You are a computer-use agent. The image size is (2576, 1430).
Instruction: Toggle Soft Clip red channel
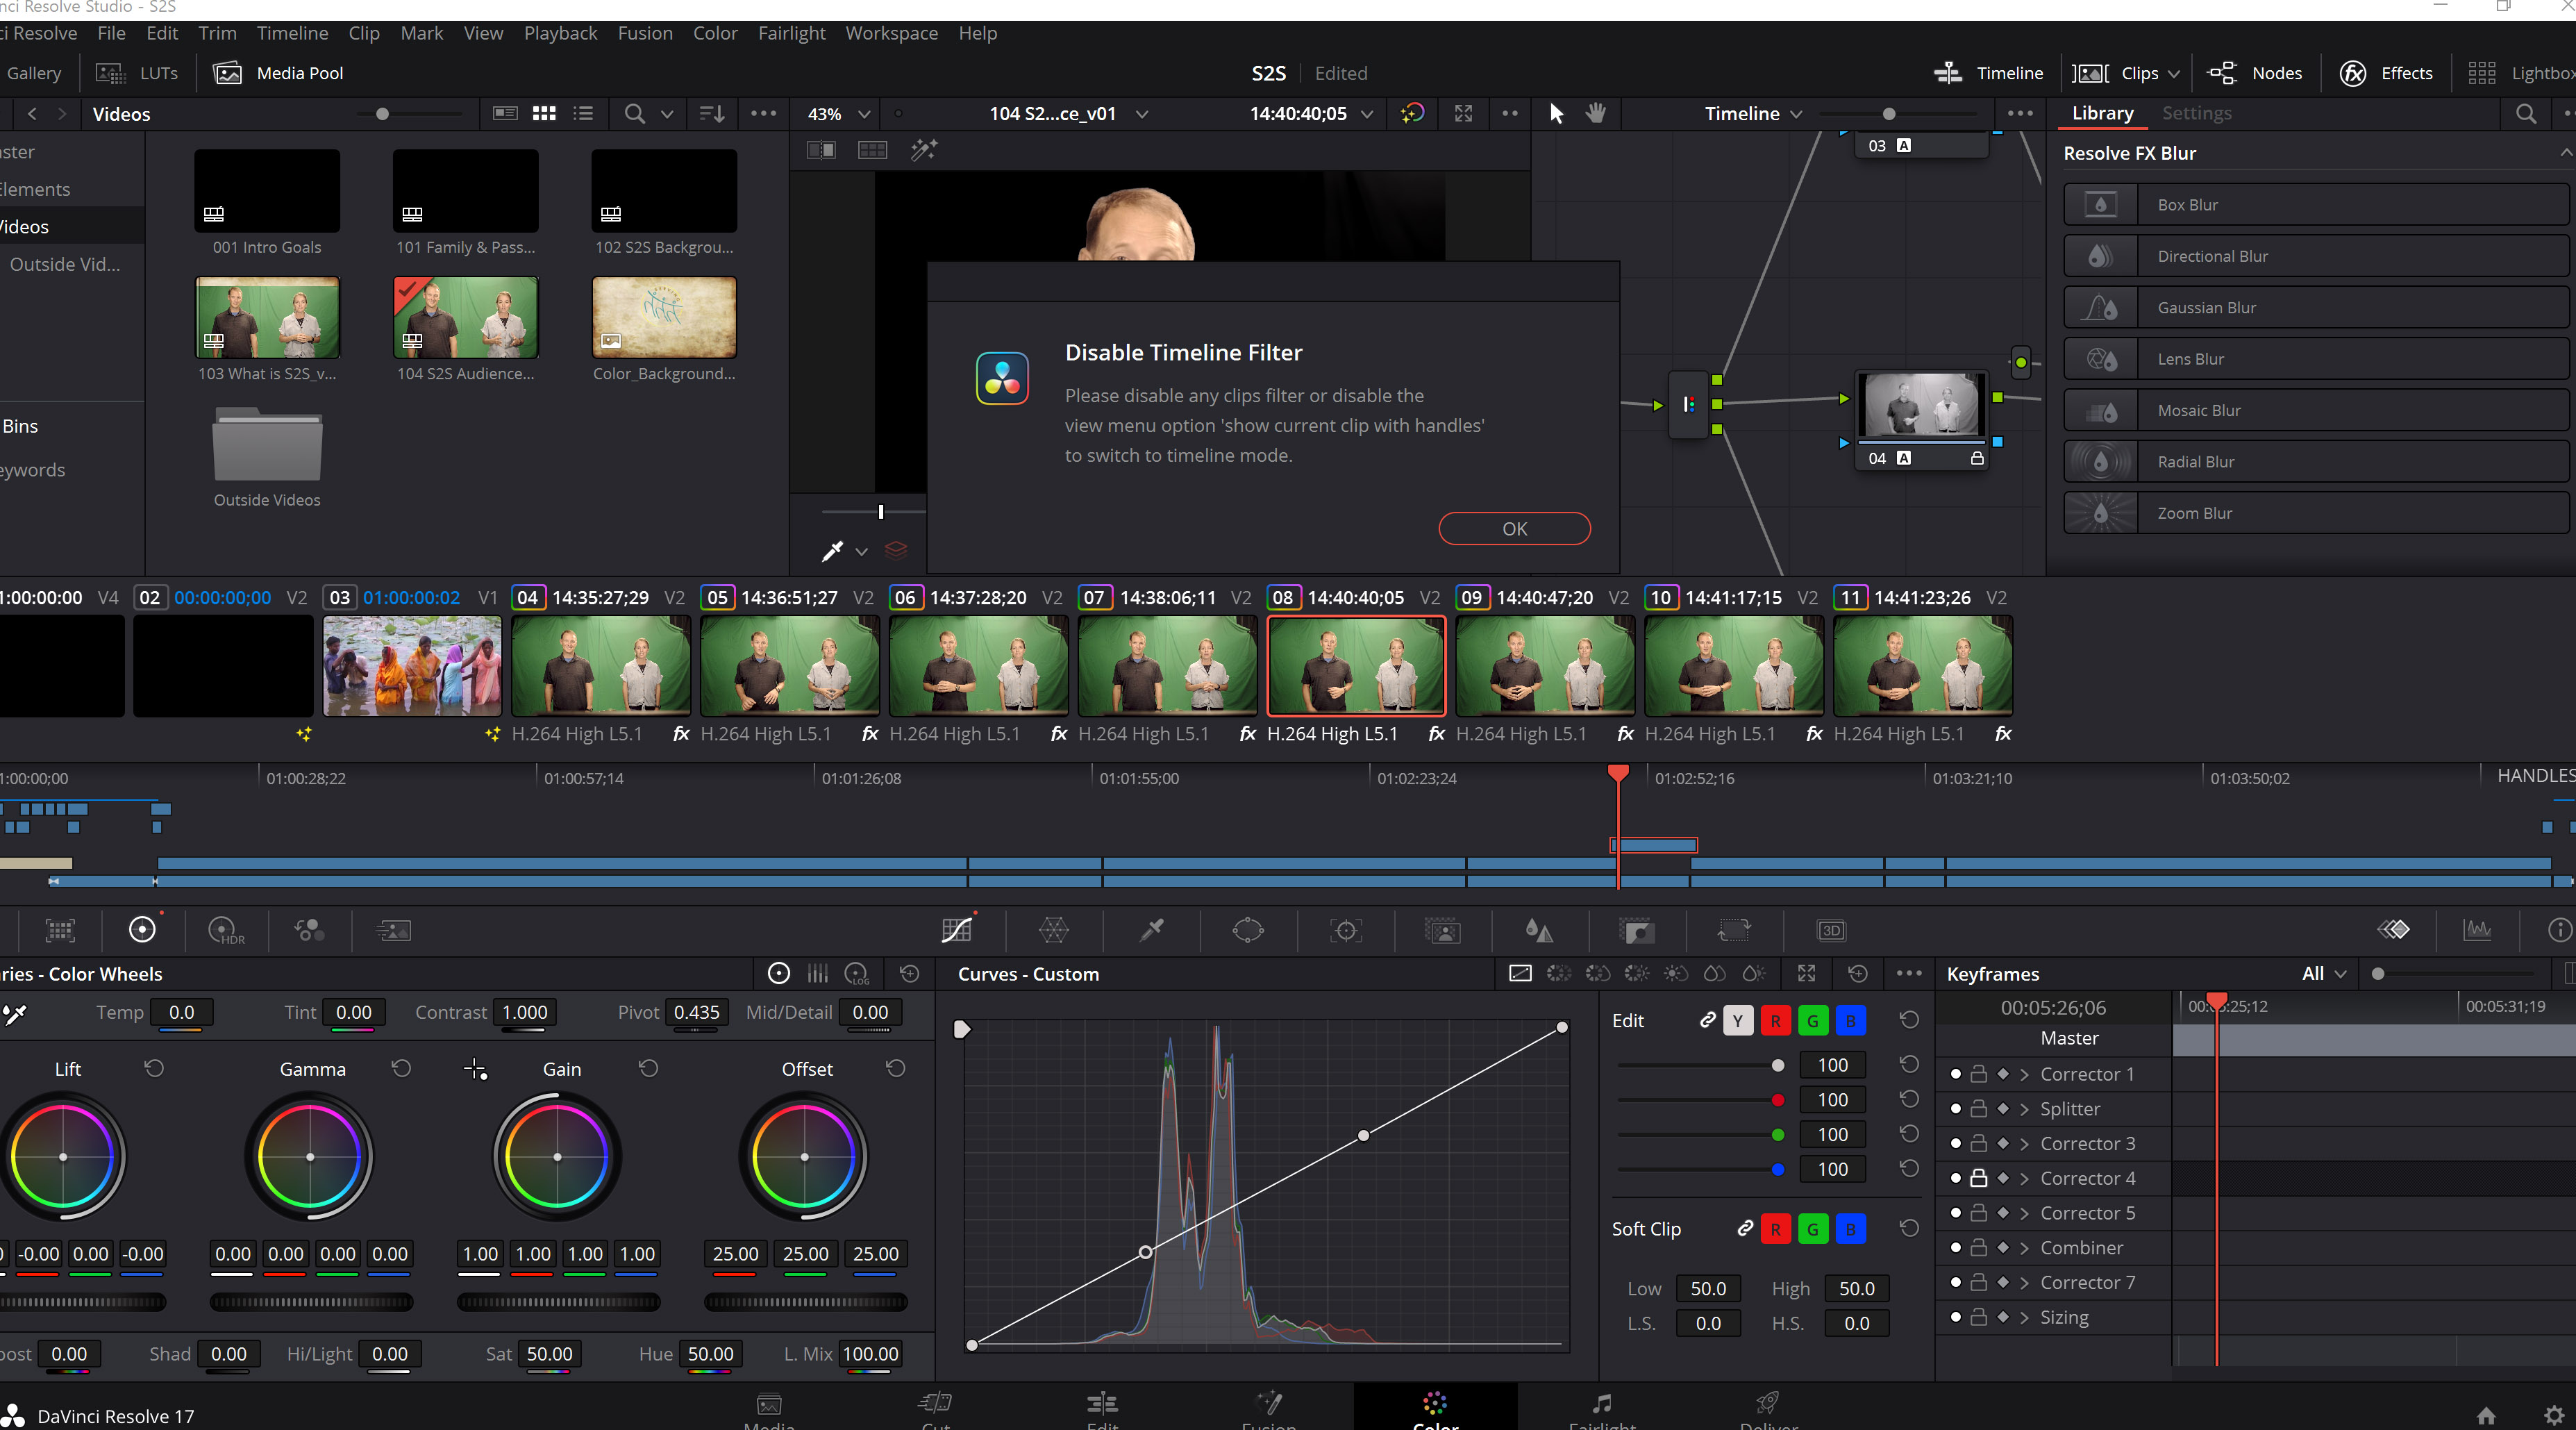tap(1775, 1229)
